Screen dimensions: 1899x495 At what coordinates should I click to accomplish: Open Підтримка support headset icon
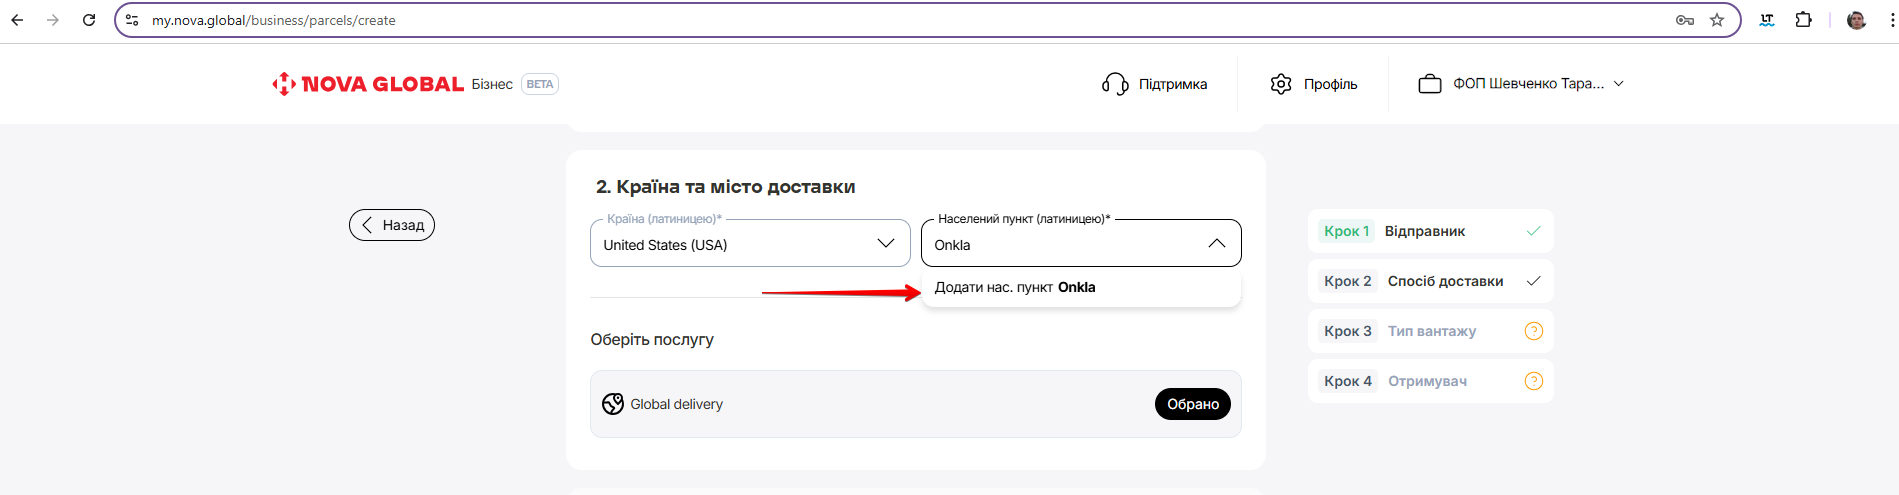click(x=1114, y=84)
